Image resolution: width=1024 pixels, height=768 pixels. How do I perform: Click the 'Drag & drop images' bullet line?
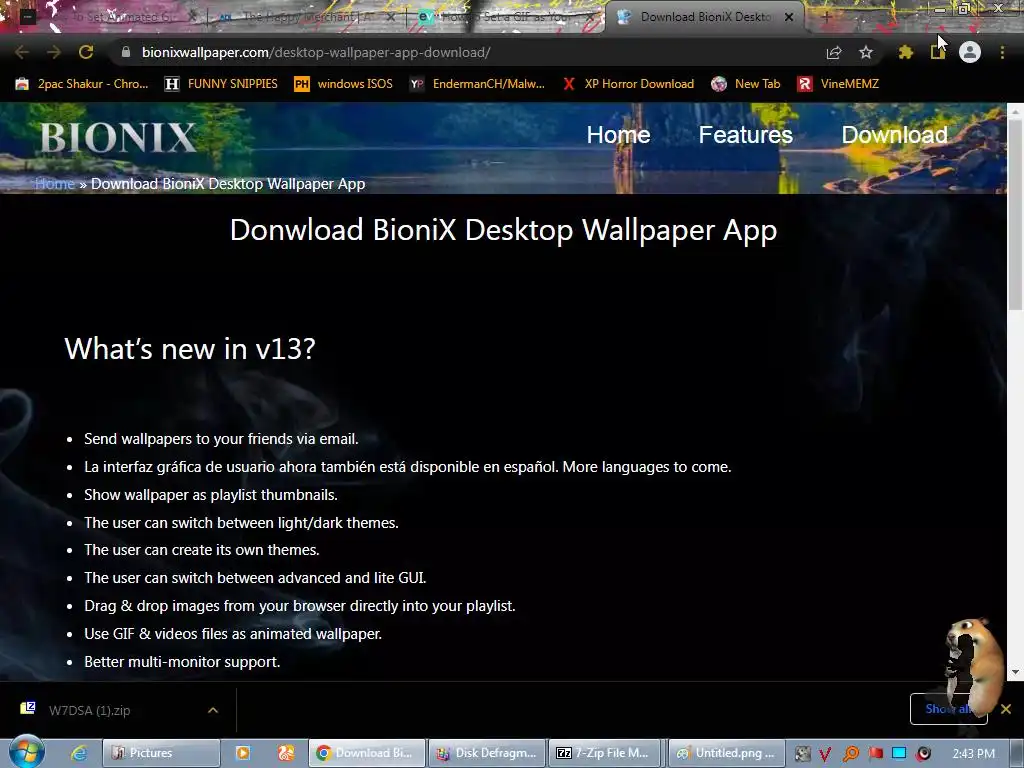point(300,606)
